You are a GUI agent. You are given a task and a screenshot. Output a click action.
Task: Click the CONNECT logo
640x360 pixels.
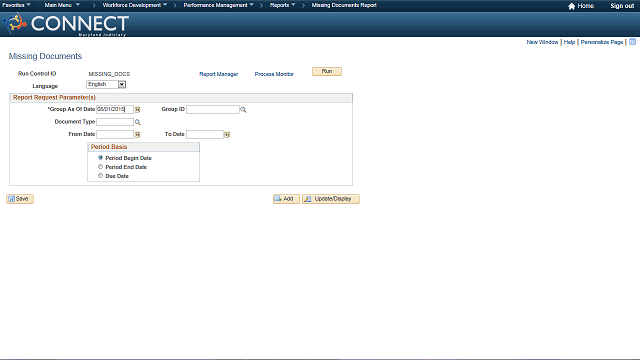(66, 24)
